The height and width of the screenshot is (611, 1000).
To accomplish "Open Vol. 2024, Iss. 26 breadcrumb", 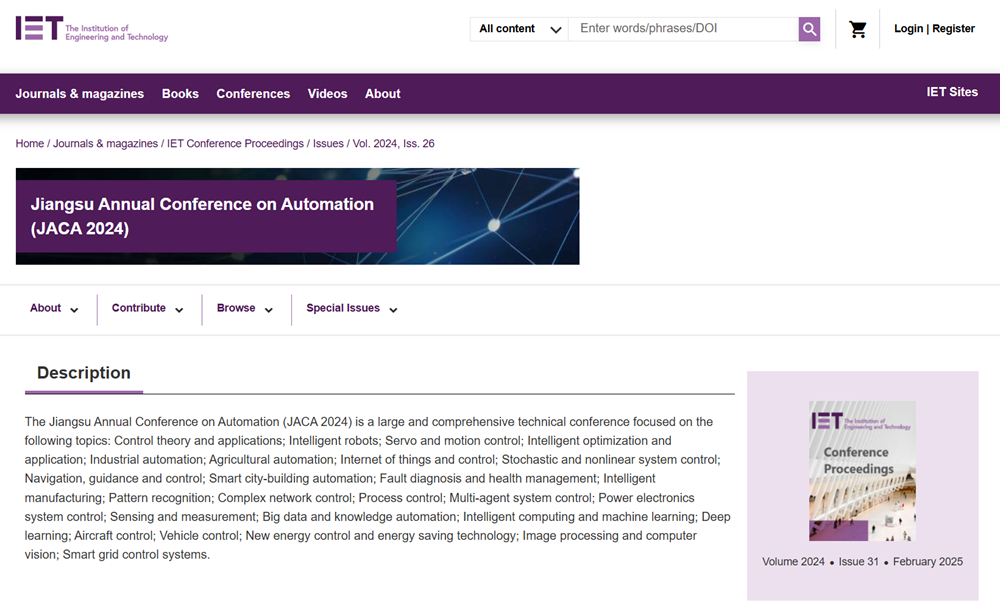I will [x=393, y=144].
